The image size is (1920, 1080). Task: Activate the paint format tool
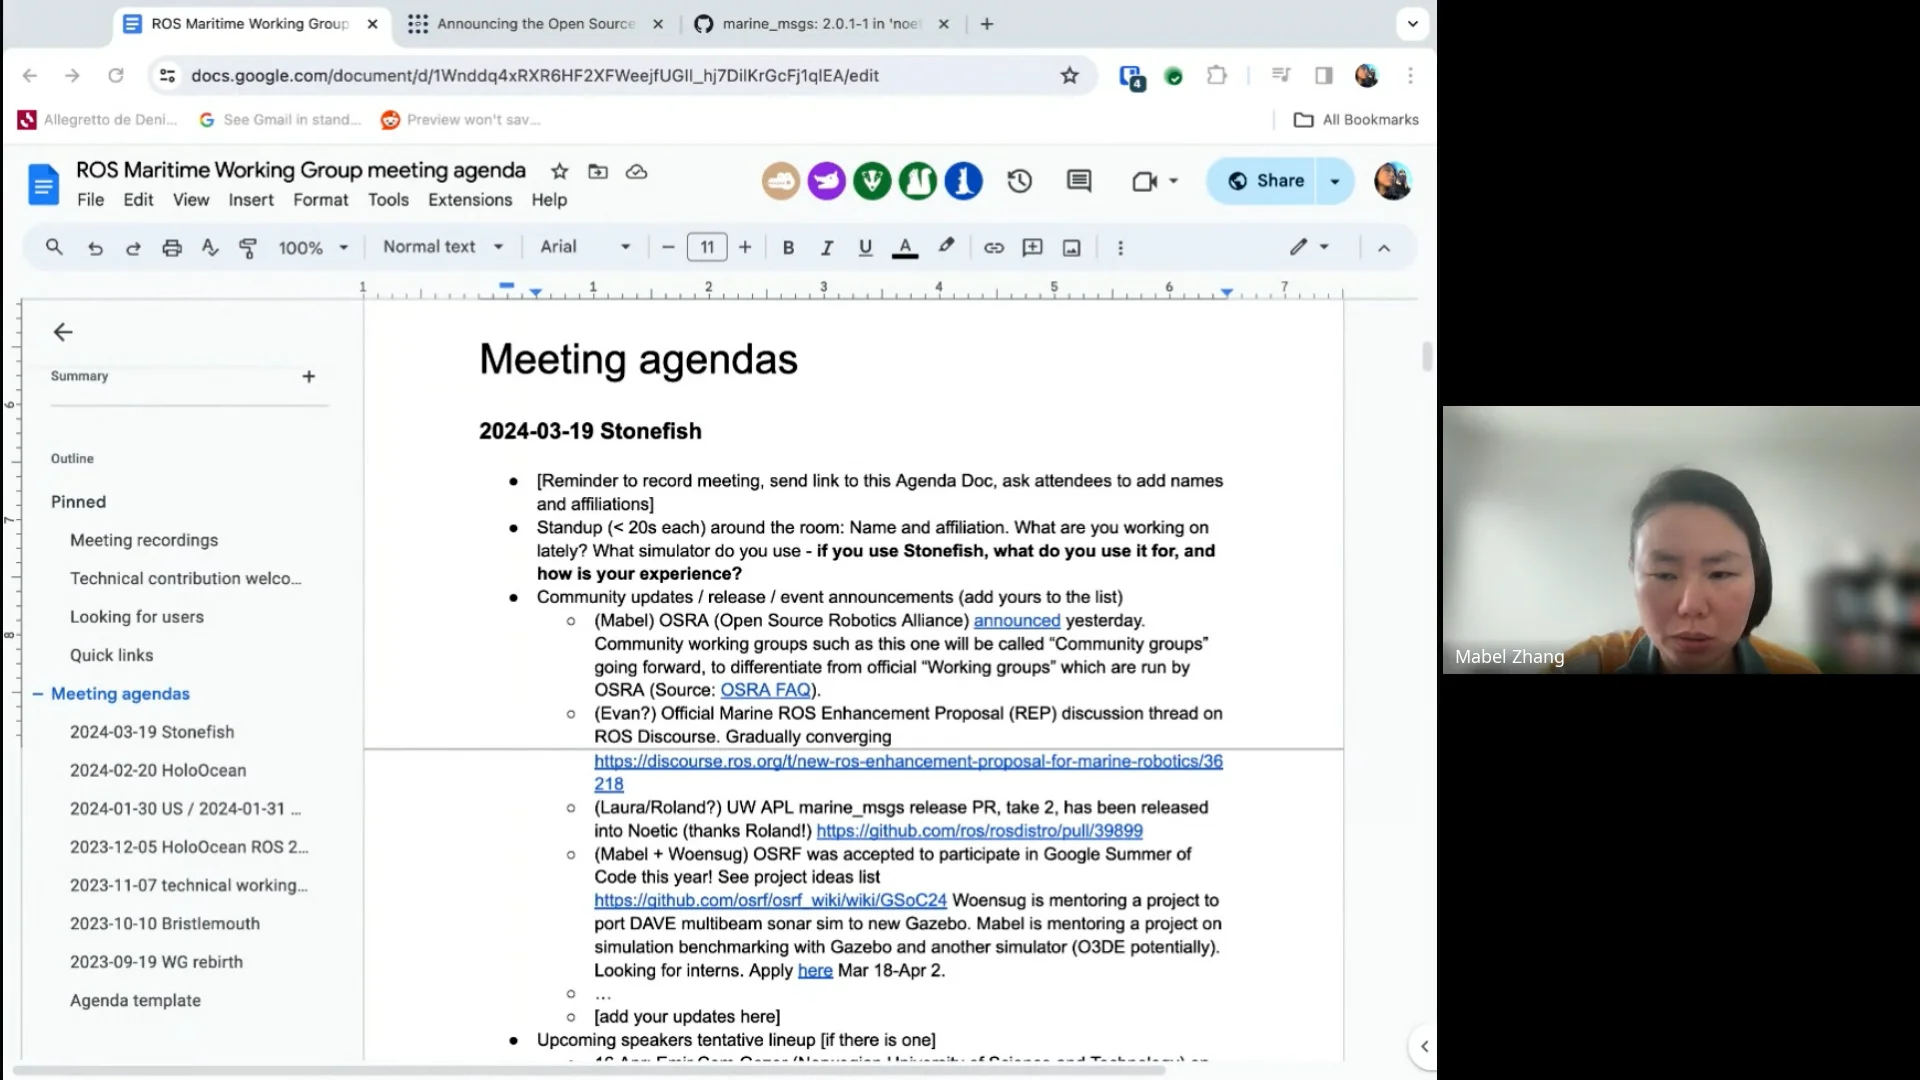[x=248, y=248]
